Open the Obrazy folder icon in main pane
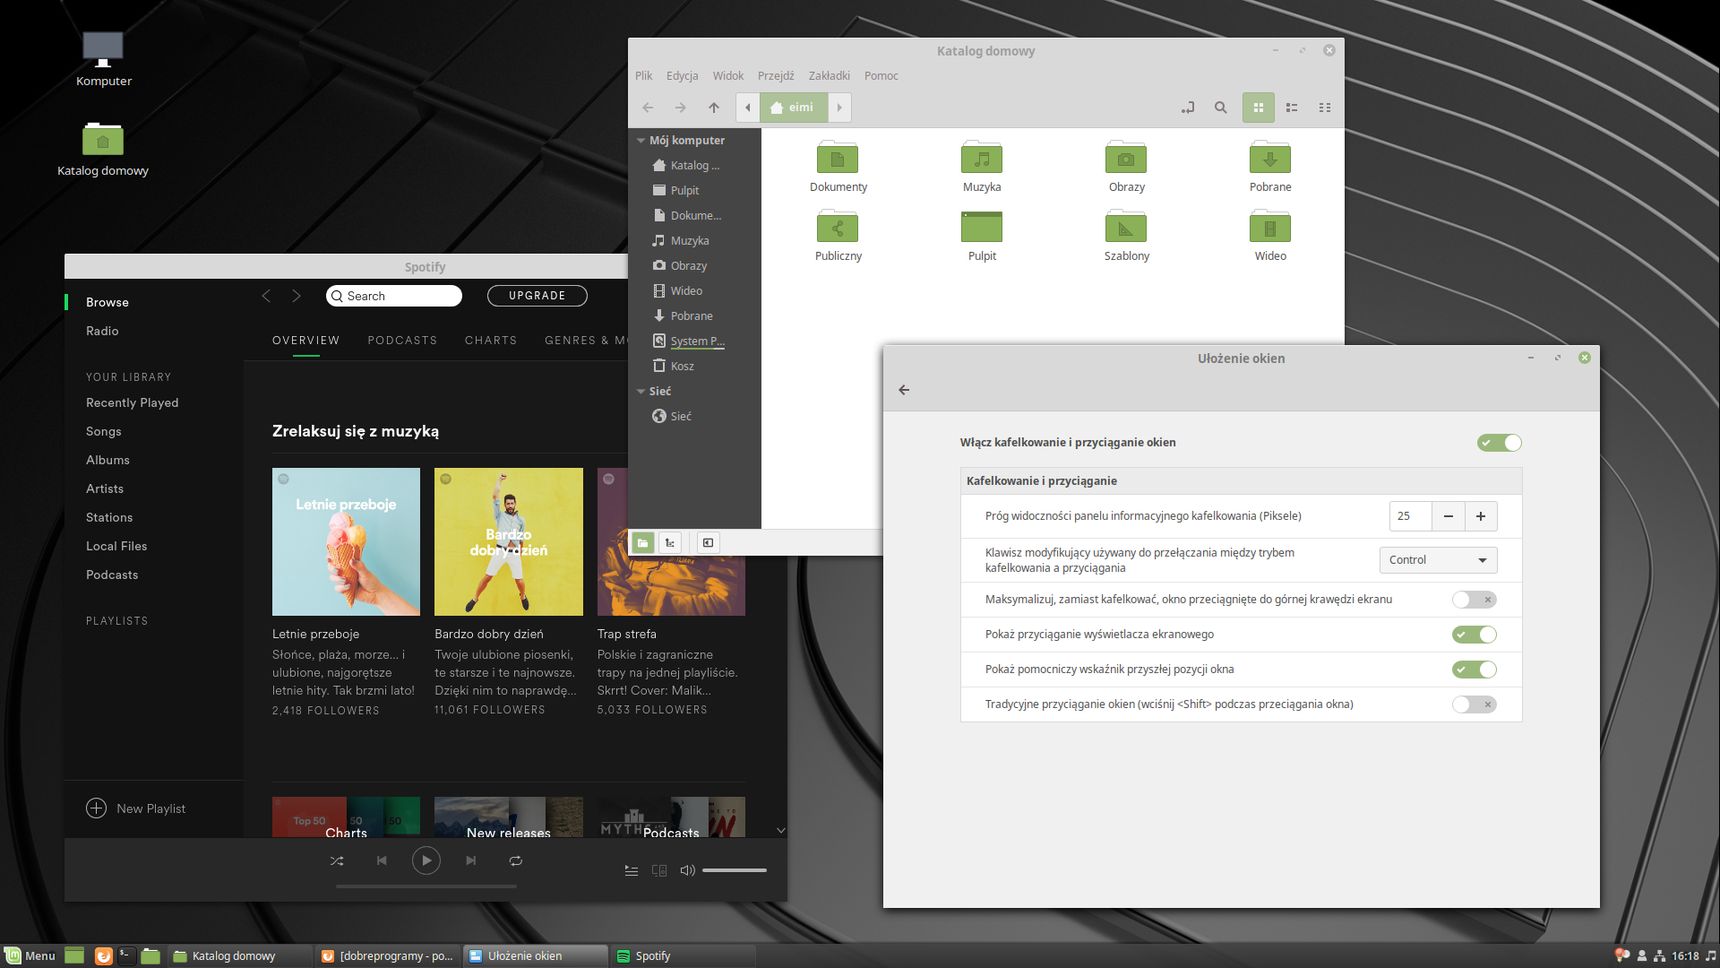The image size is (1720, 968). coord(1126,166)
